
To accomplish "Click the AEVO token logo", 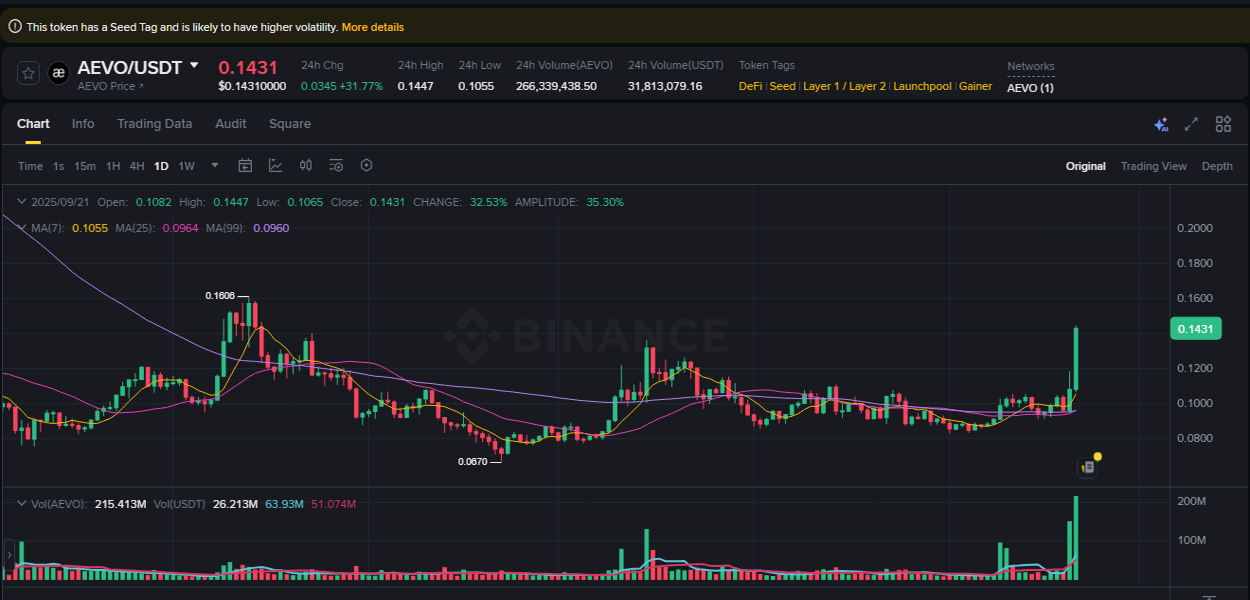I will 57,73.
